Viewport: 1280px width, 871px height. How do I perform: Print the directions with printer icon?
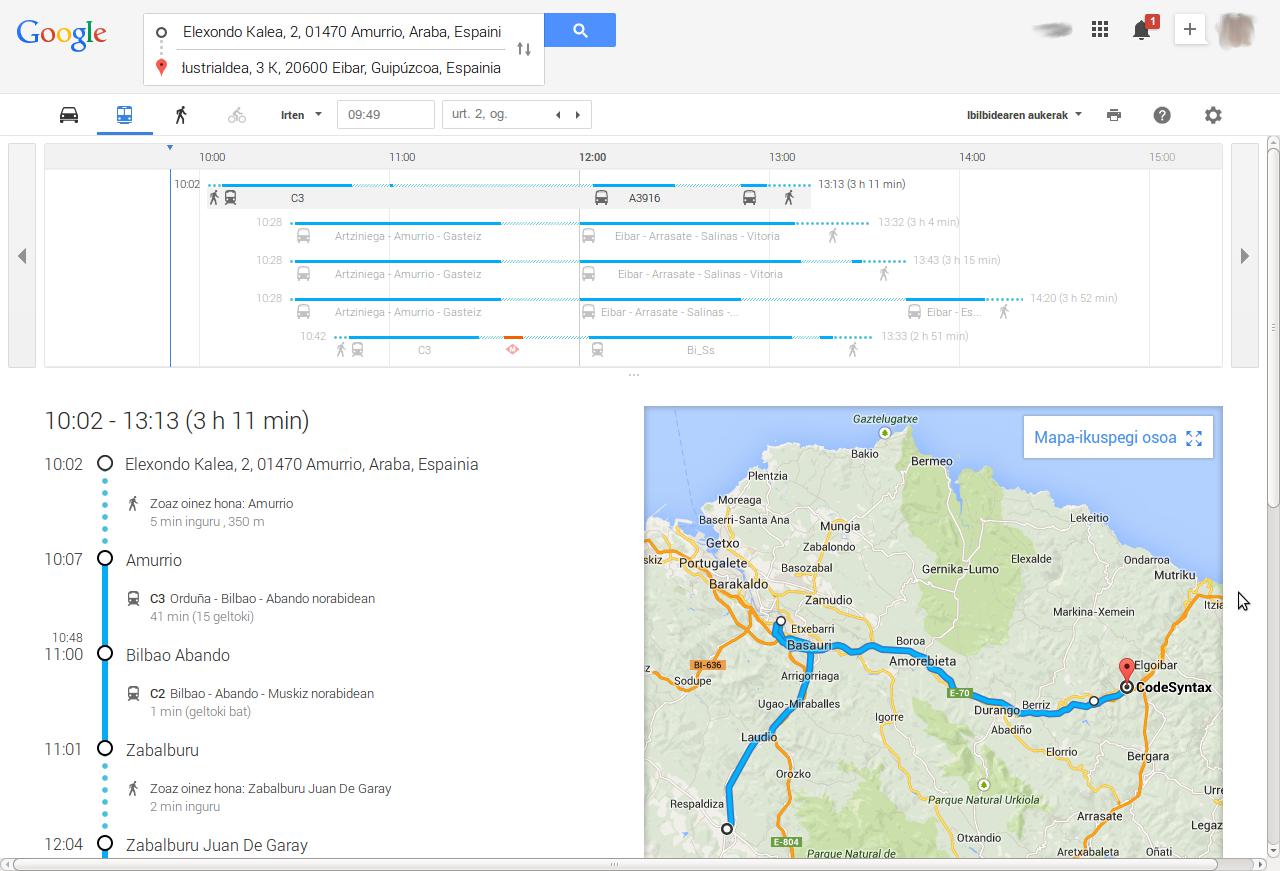1114,115
